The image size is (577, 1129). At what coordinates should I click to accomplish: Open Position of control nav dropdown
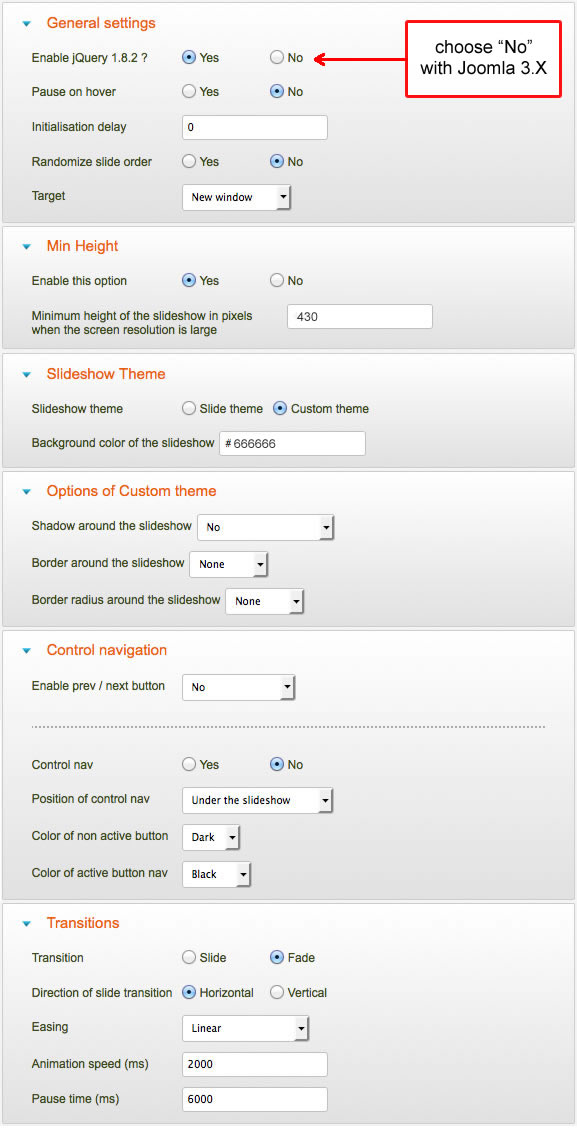(257, 800)
